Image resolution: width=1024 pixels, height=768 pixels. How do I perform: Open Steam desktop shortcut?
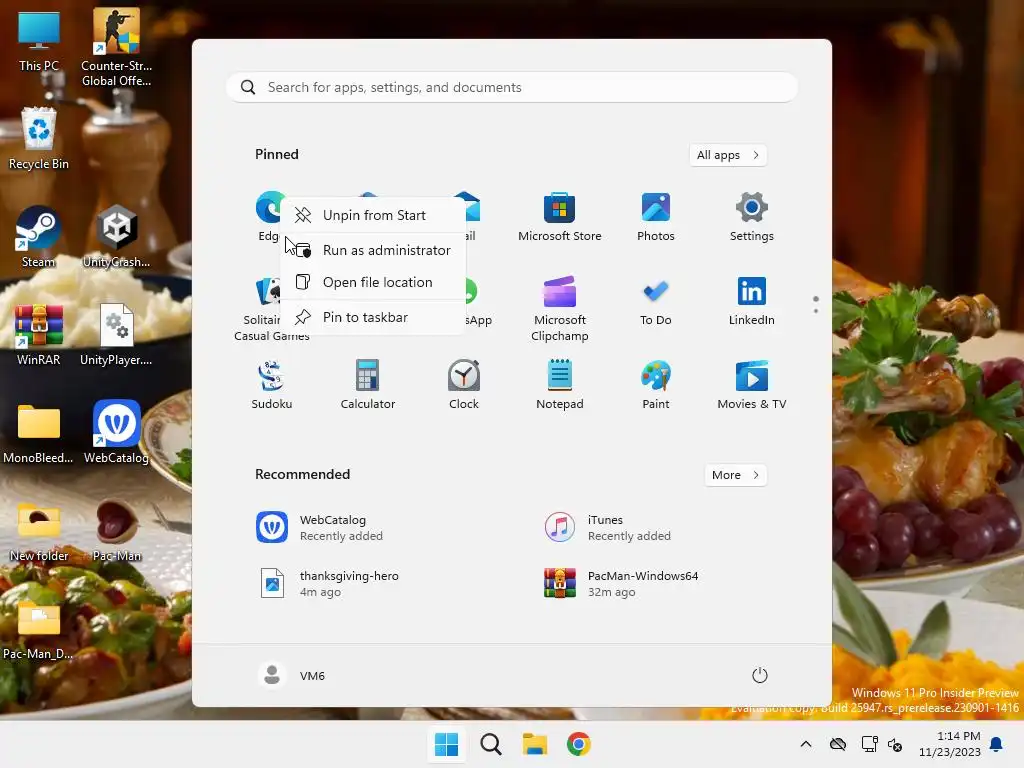coord(38,236)
